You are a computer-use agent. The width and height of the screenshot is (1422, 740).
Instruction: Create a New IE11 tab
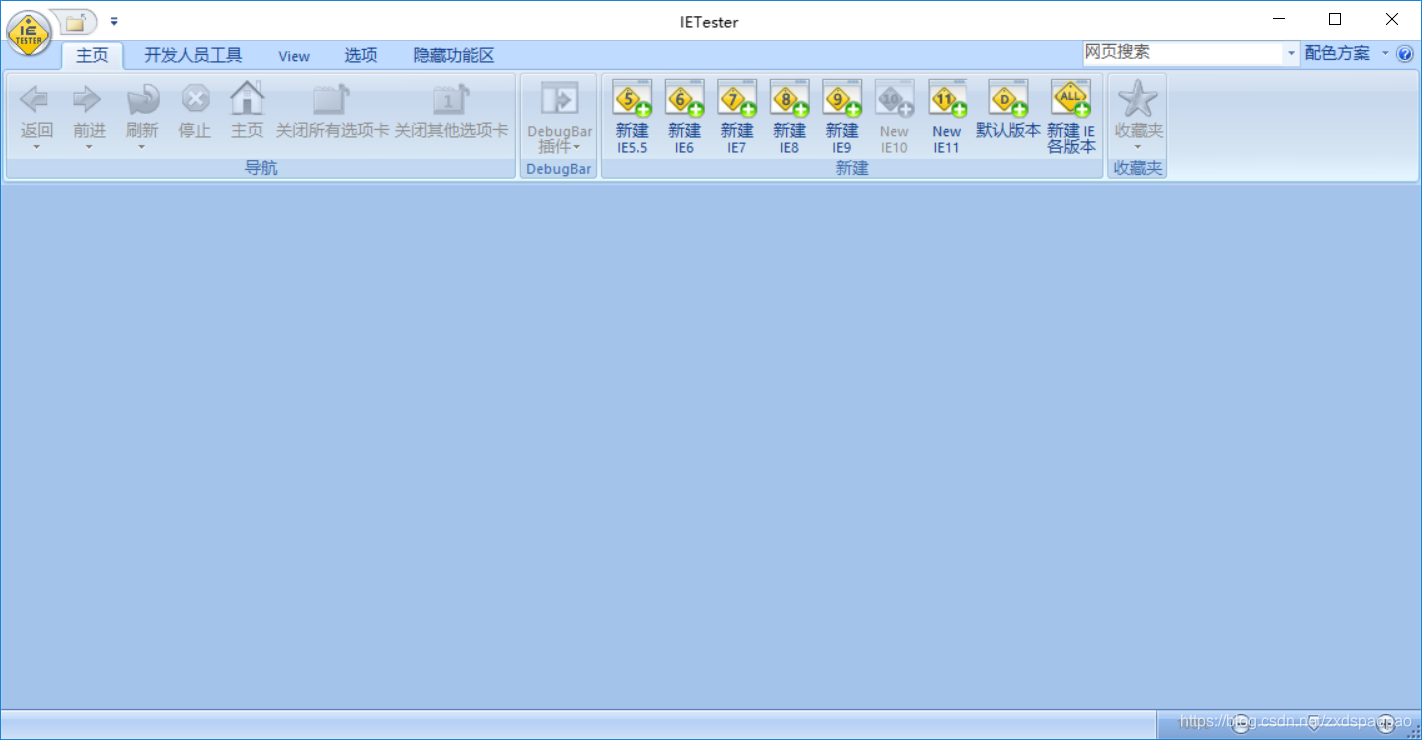(946, 117)
